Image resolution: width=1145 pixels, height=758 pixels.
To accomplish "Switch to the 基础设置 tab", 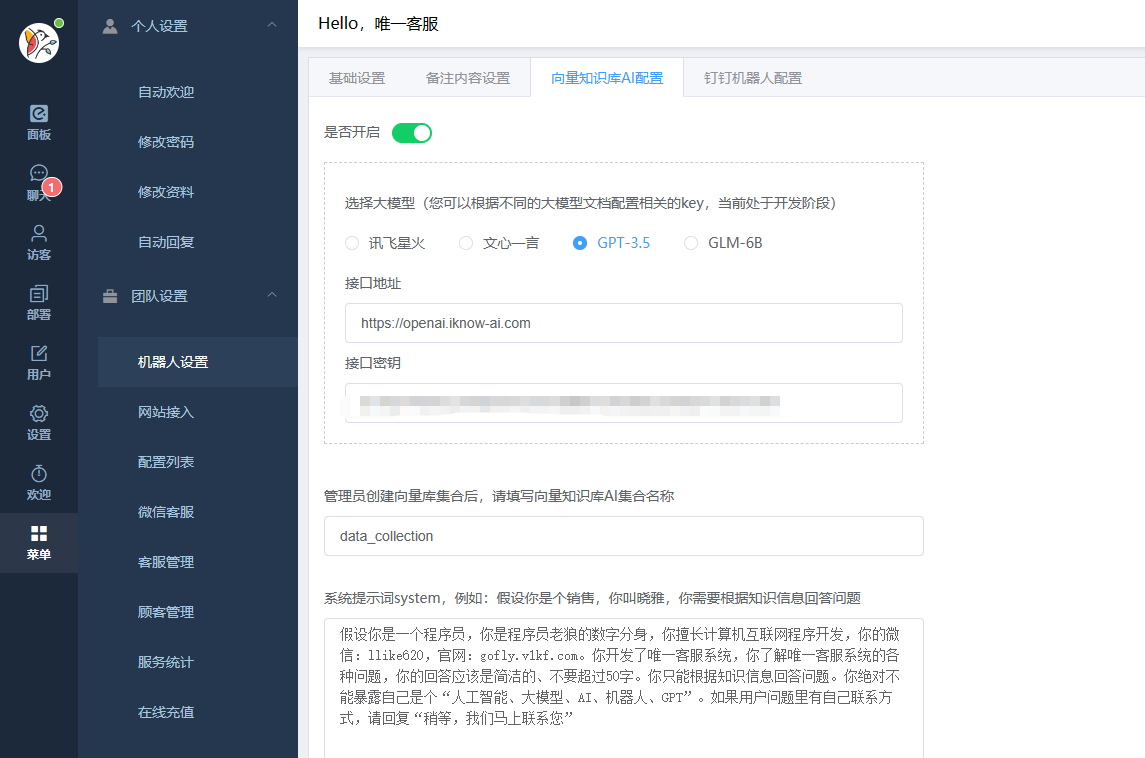I will (357, 78).
